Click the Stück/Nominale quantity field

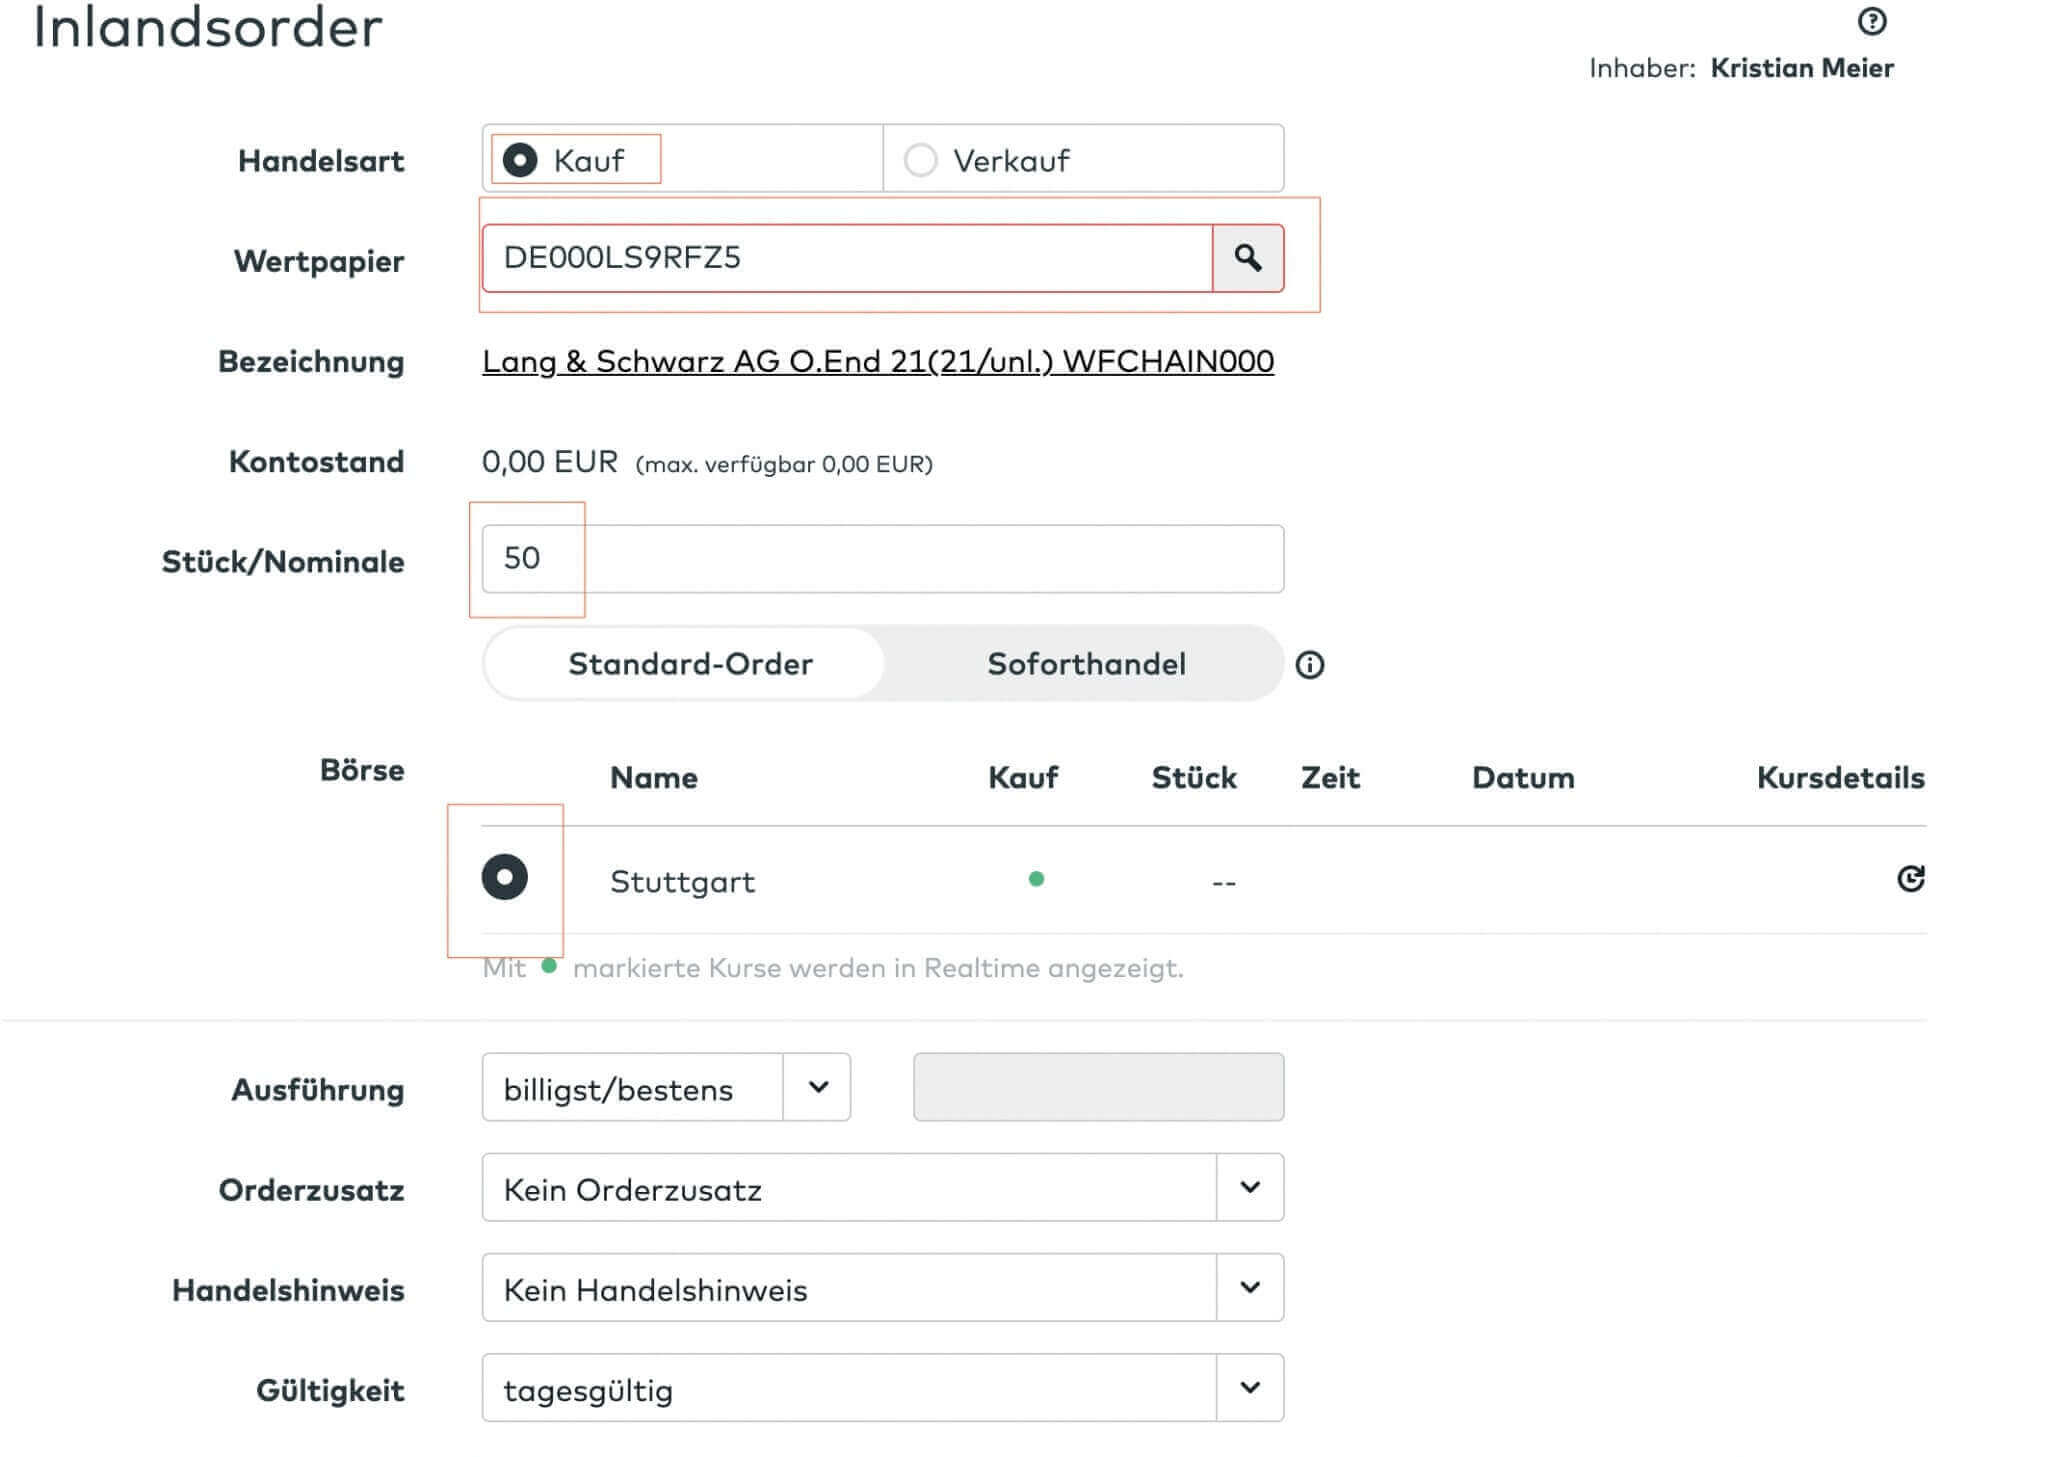coord(882,558)
